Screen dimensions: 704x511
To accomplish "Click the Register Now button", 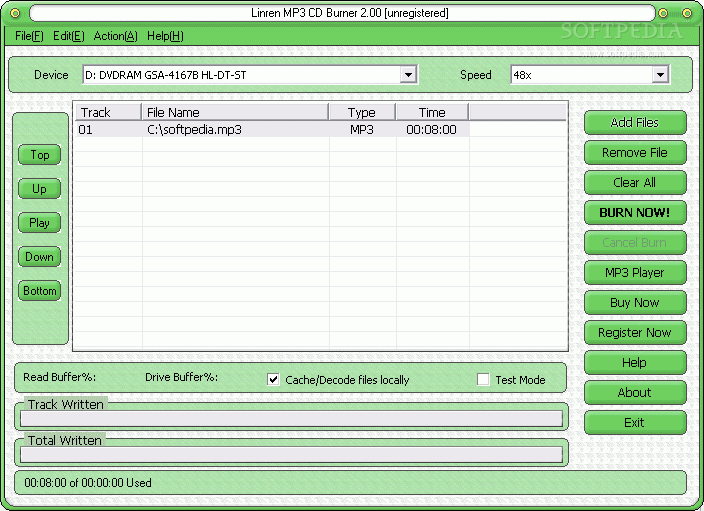I will pos(635,333).
